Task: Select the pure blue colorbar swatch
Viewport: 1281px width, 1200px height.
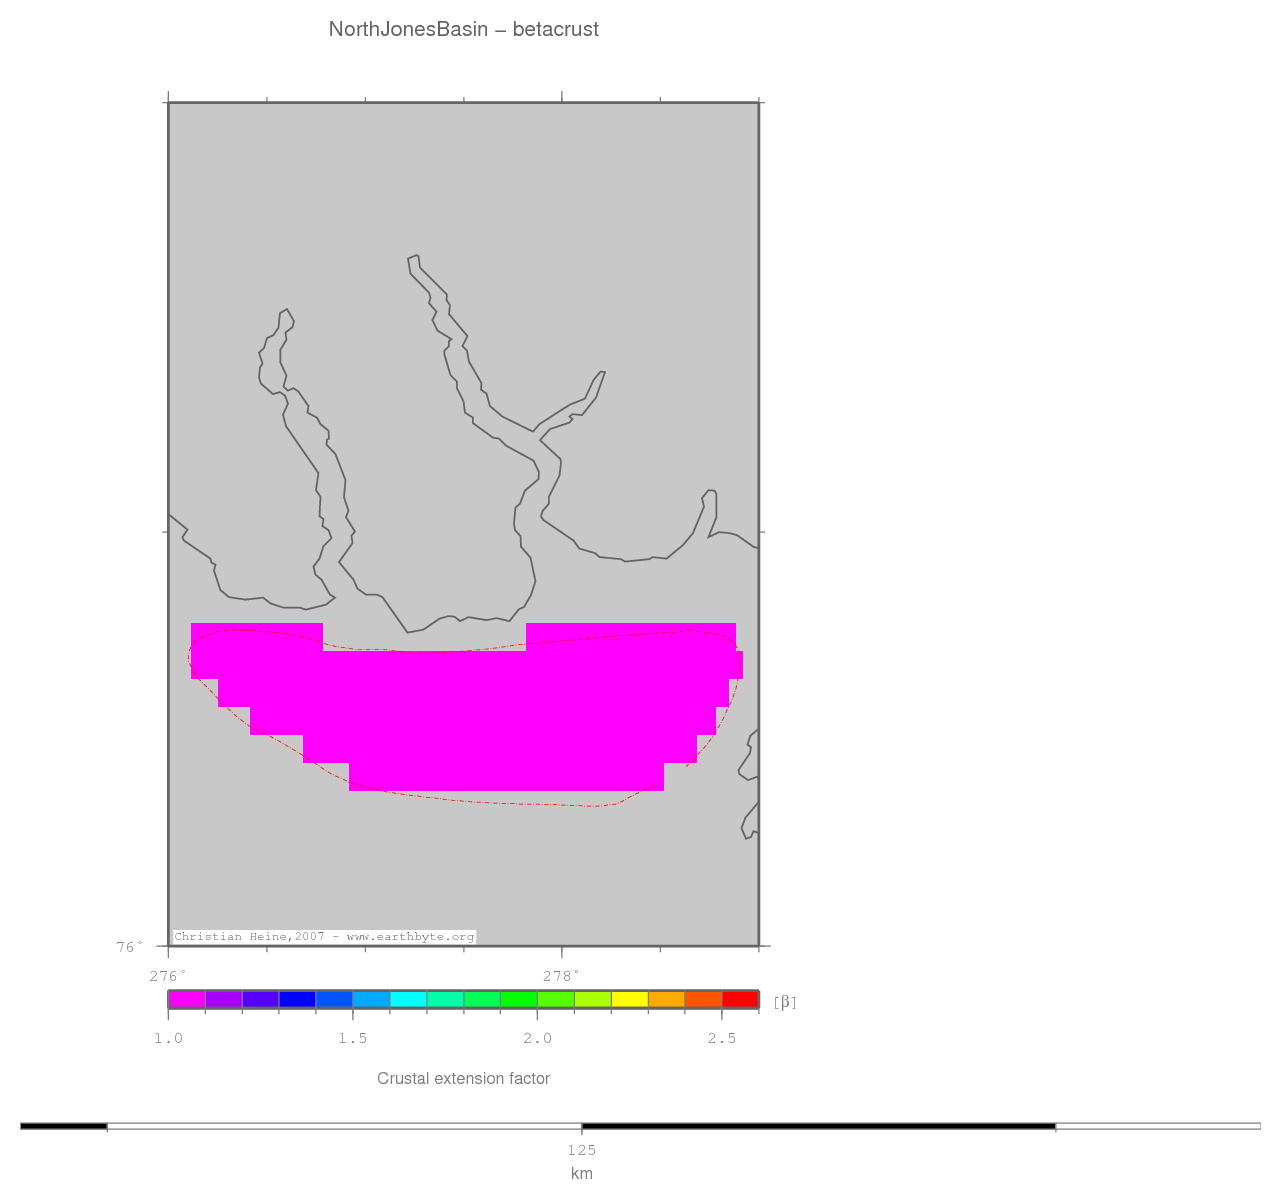Action: coord(297,999)
